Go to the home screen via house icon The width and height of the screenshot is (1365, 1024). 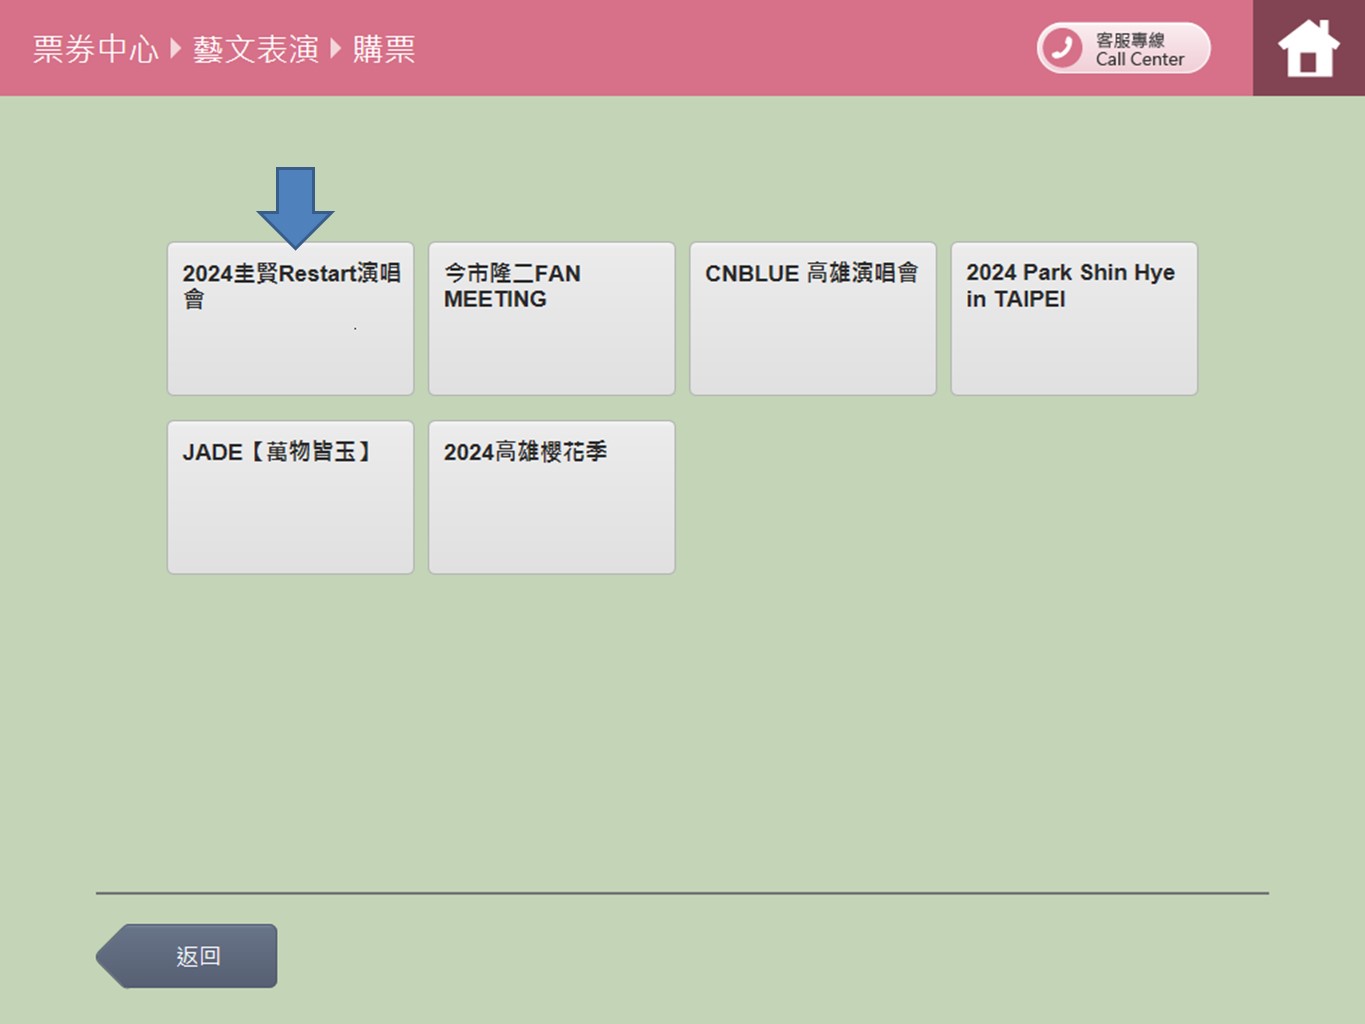point(1308,48)
